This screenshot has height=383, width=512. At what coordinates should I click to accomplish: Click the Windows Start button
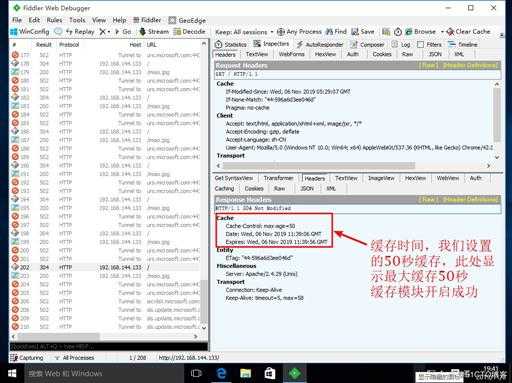[12, 373]
